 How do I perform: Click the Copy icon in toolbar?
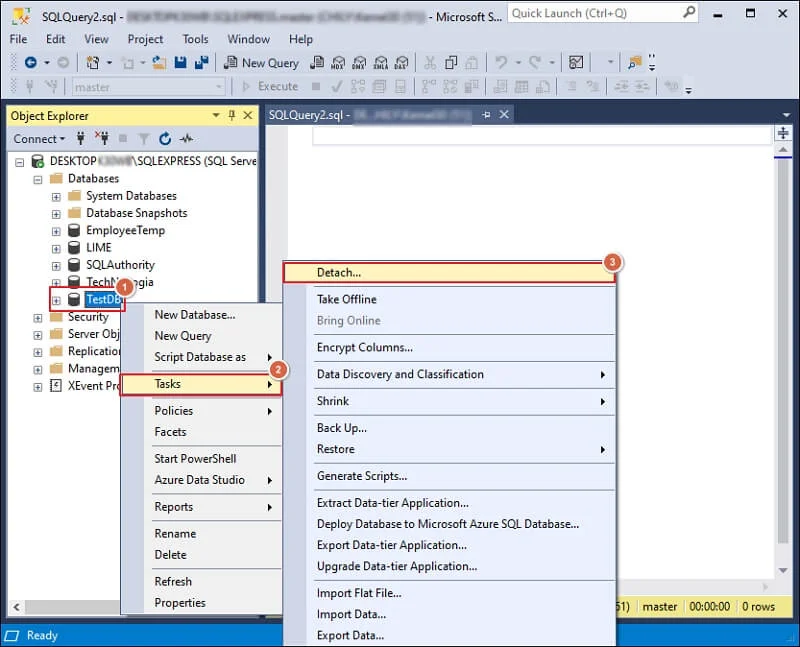click(x=451, y=63)
